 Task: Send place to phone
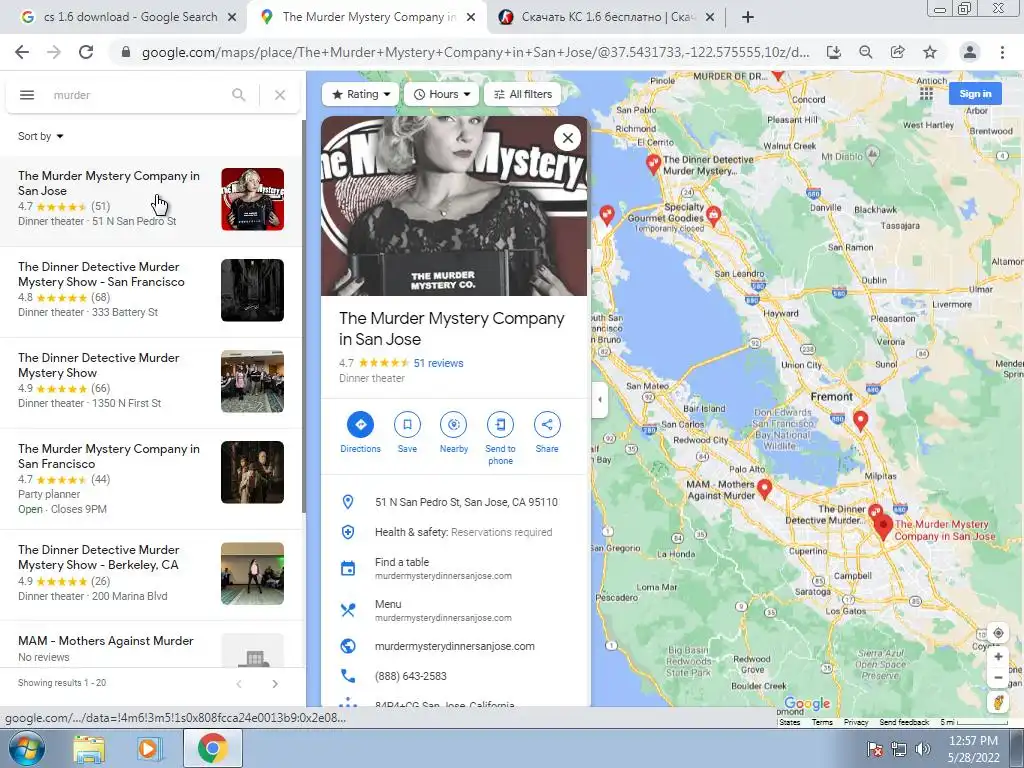coord(500,438)
